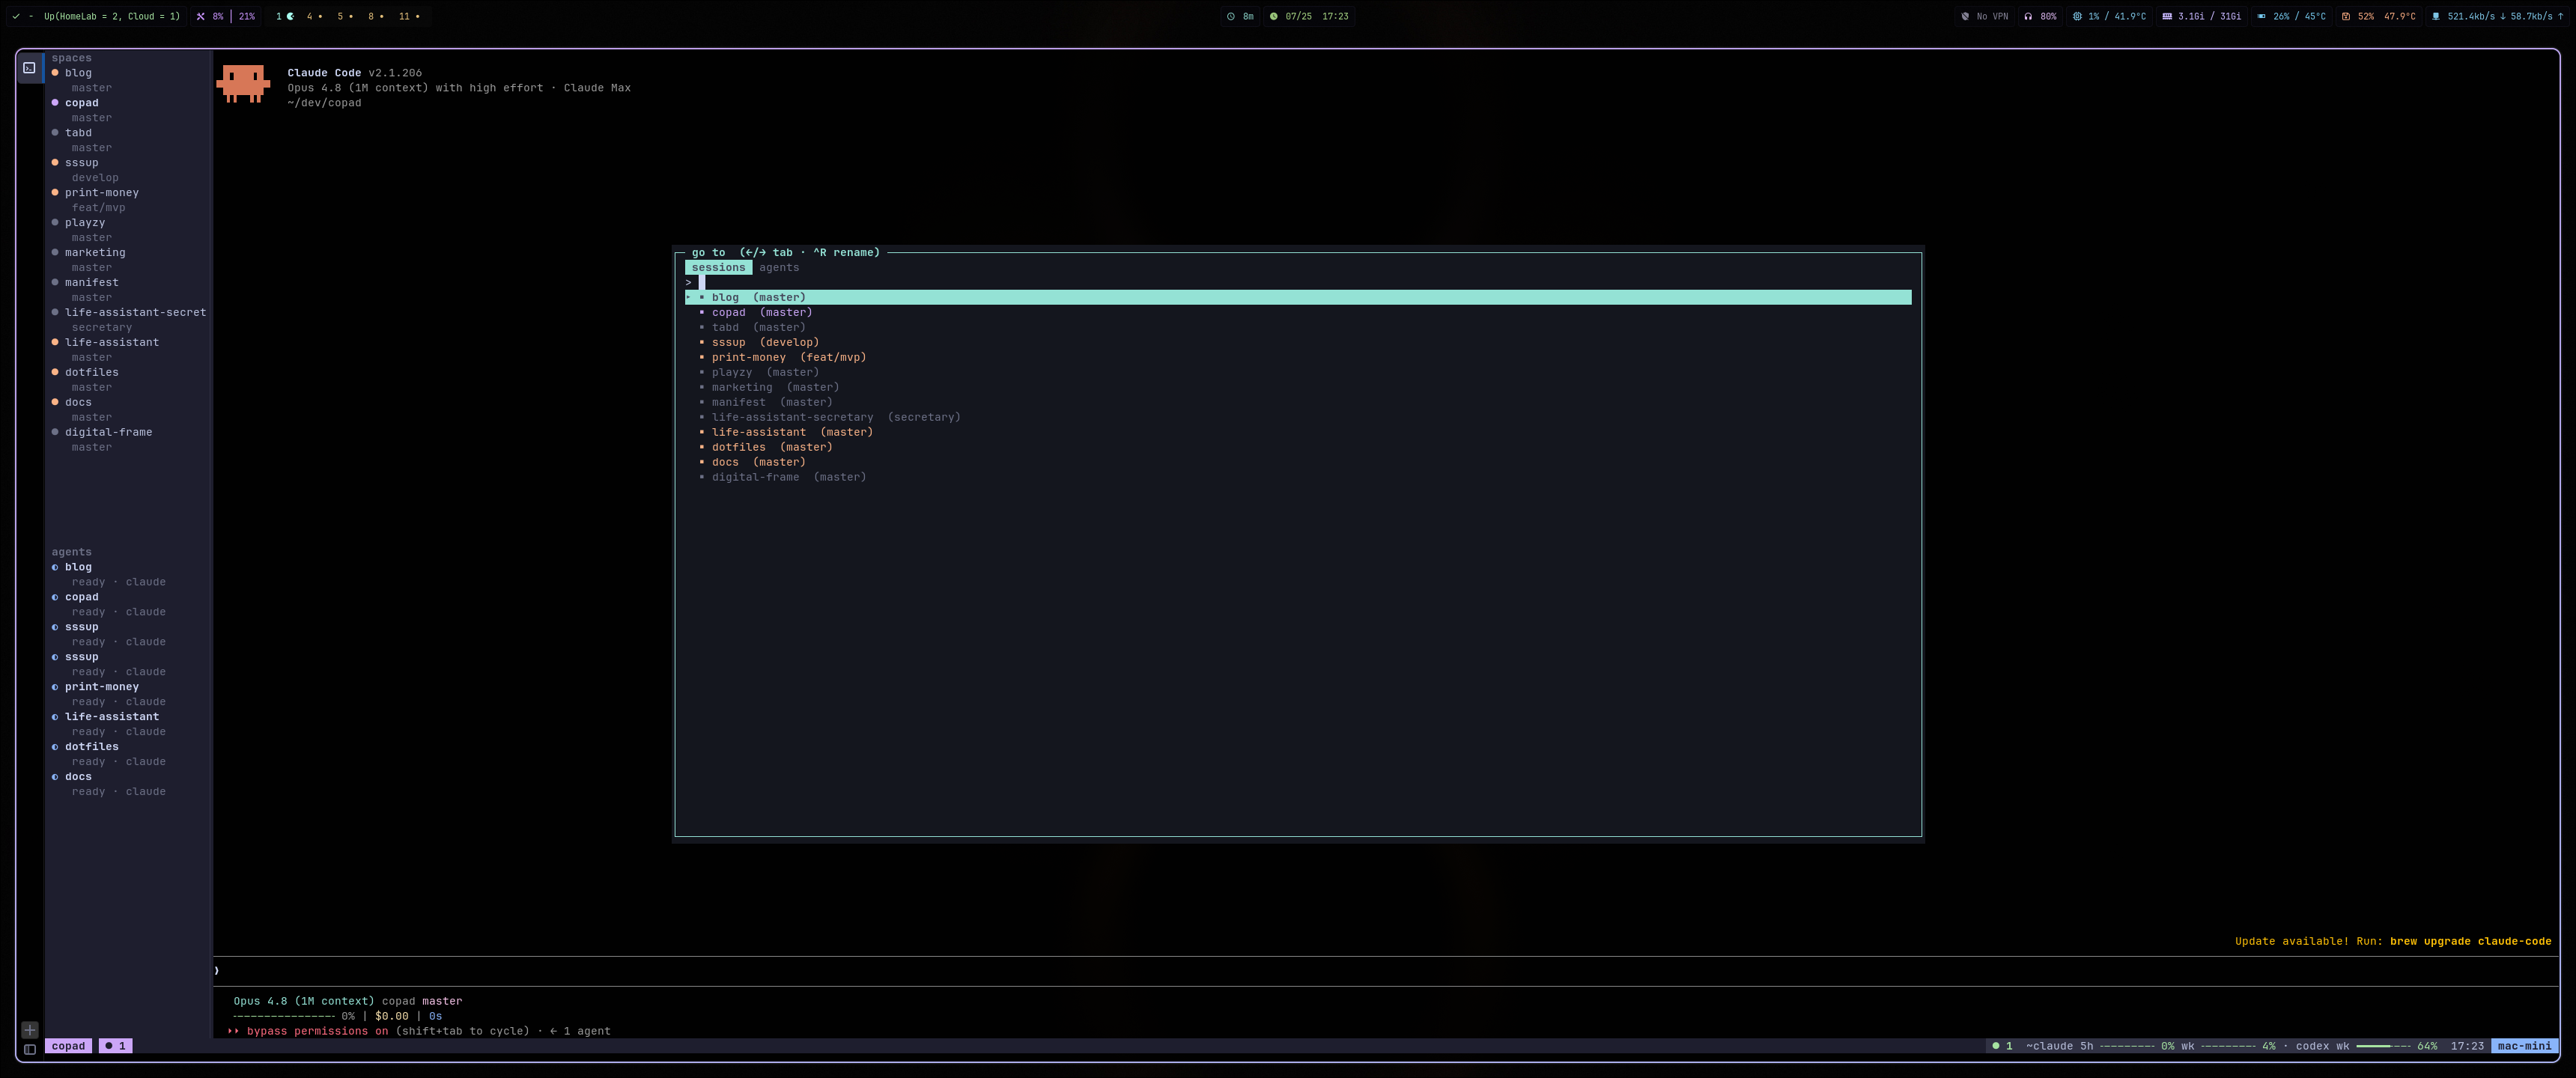Click the copad tab in the bottom bar
This screenshot has width=2576, height=1078.
pos(68,1046)
